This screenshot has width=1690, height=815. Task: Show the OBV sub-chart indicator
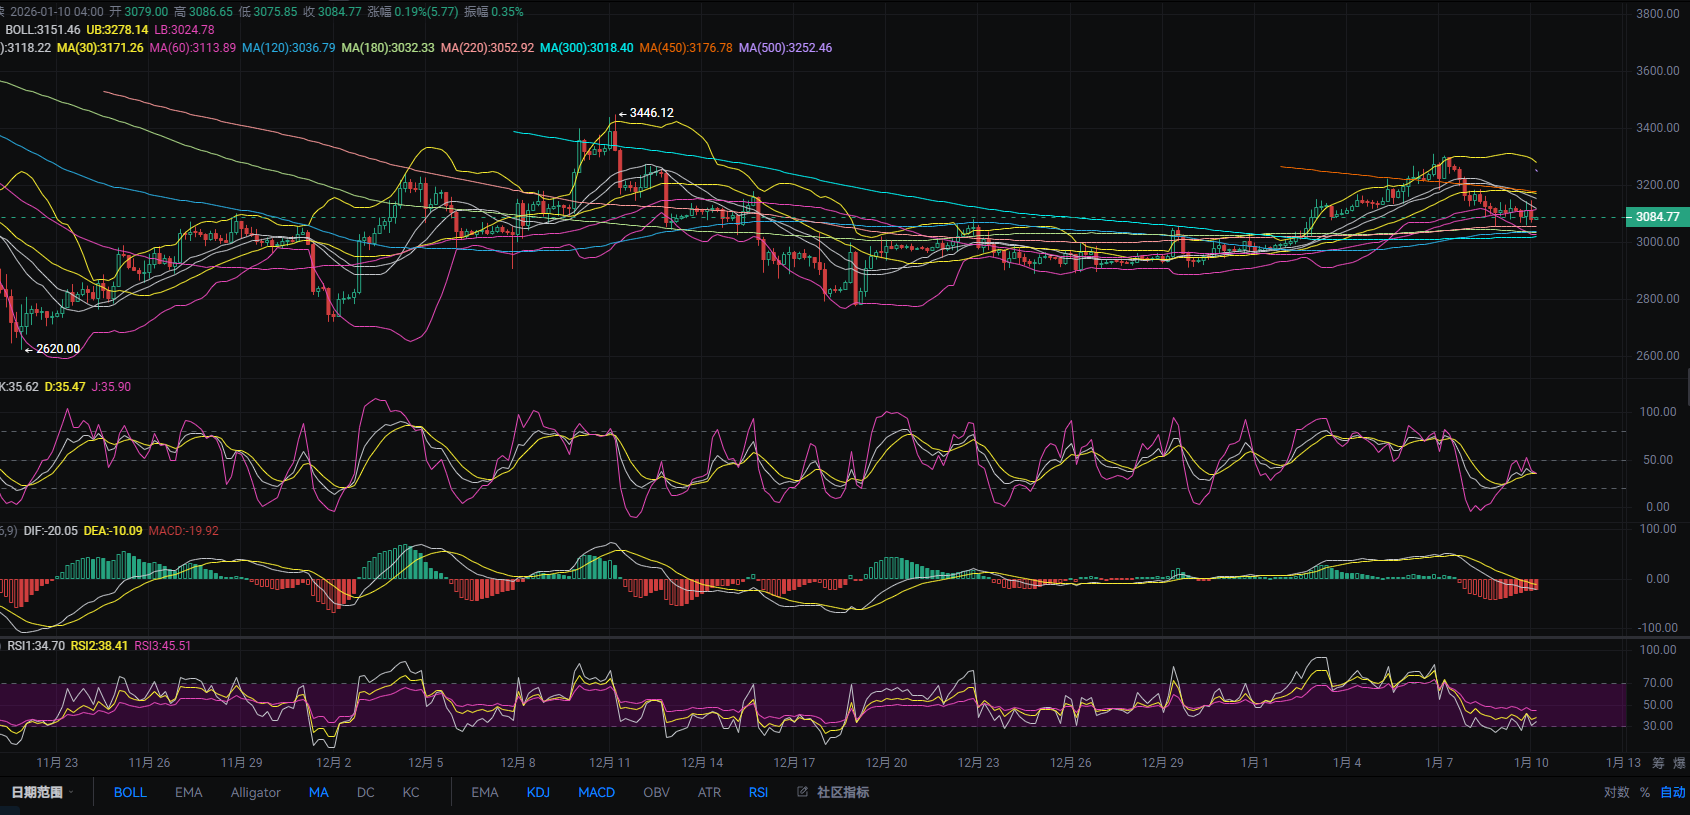coord(656,792)
